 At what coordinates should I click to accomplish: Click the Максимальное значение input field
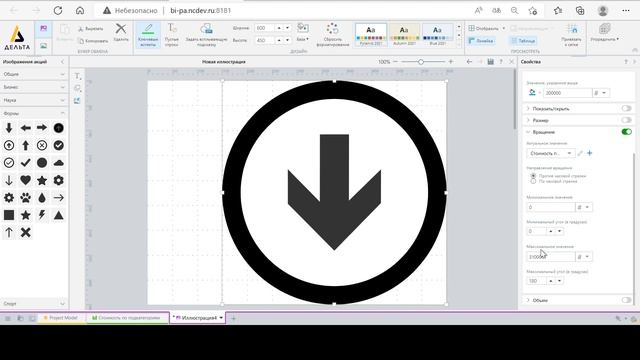[x=550, y=257]
